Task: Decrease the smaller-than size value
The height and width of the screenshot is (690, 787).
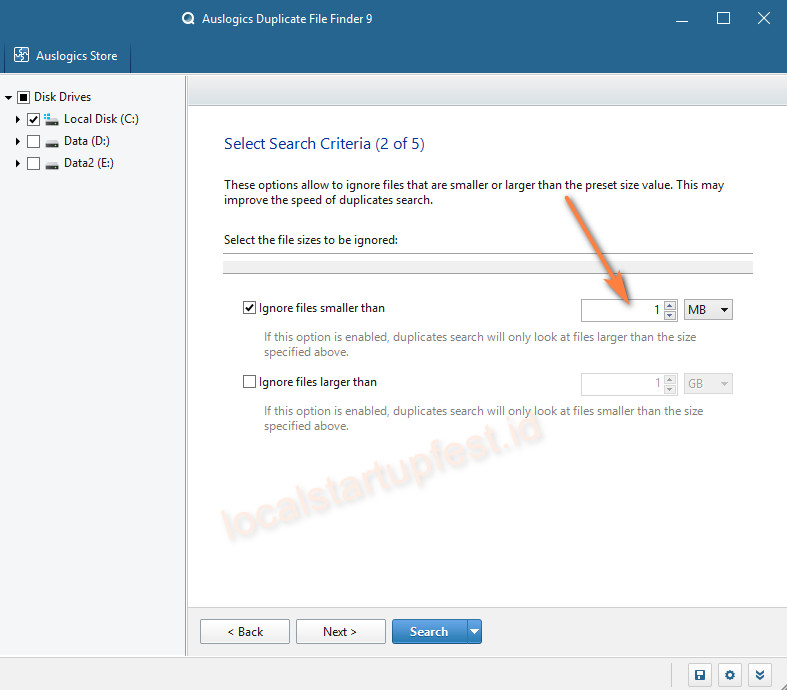Action: [x=670, y=315]
